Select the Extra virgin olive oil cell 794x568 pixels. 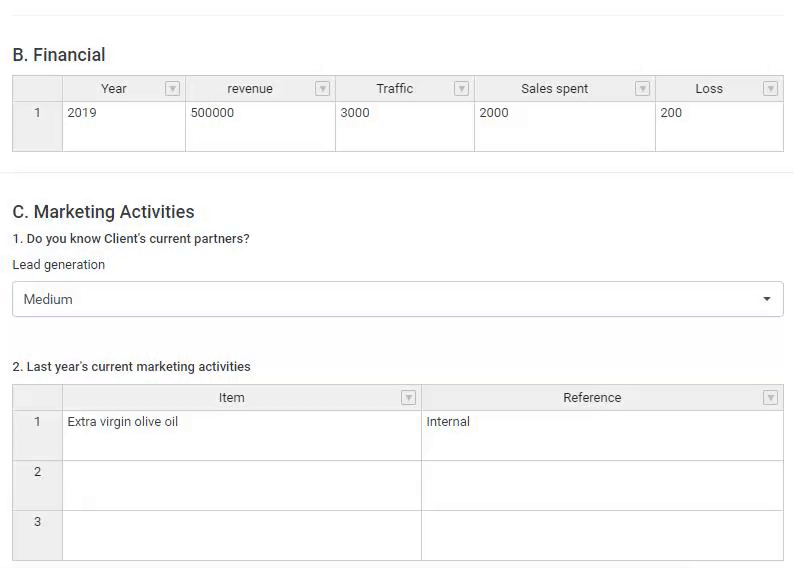pyautogui.click(x=242, y=435)
